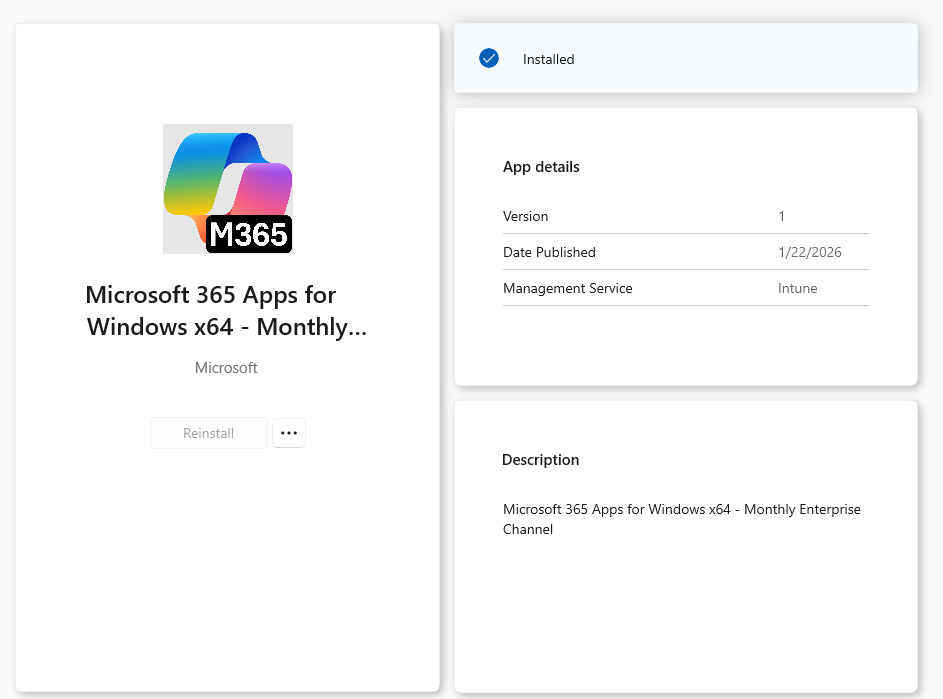This screenshot has width=943, height=699.
Task: Click the Microsoft 365 Apps title text
Action: pos(226,311)
